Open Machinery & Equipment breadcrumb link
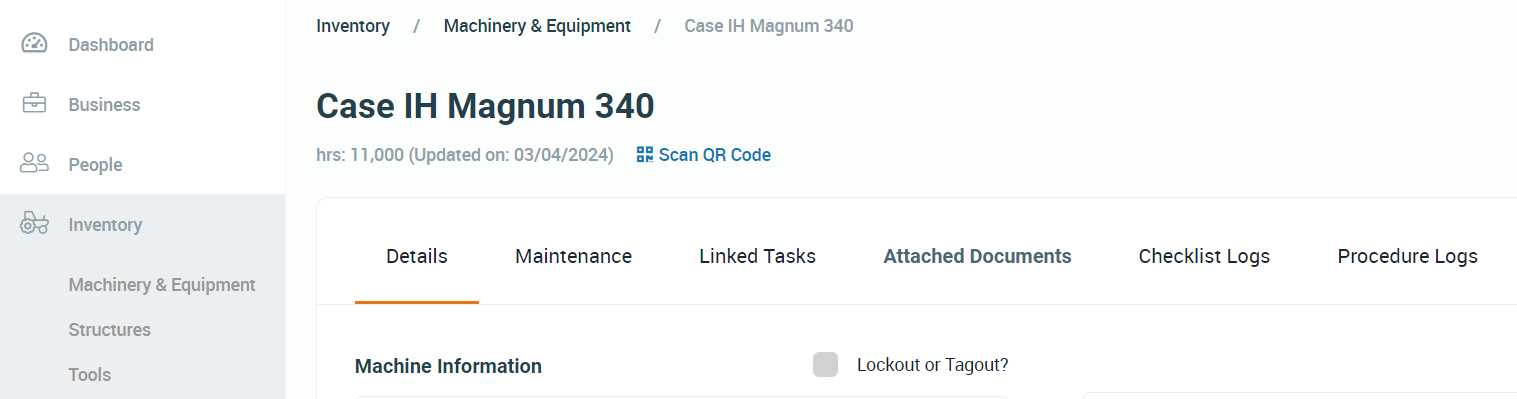The width and height of the screenshot is (1517, 399). point(537,26)
